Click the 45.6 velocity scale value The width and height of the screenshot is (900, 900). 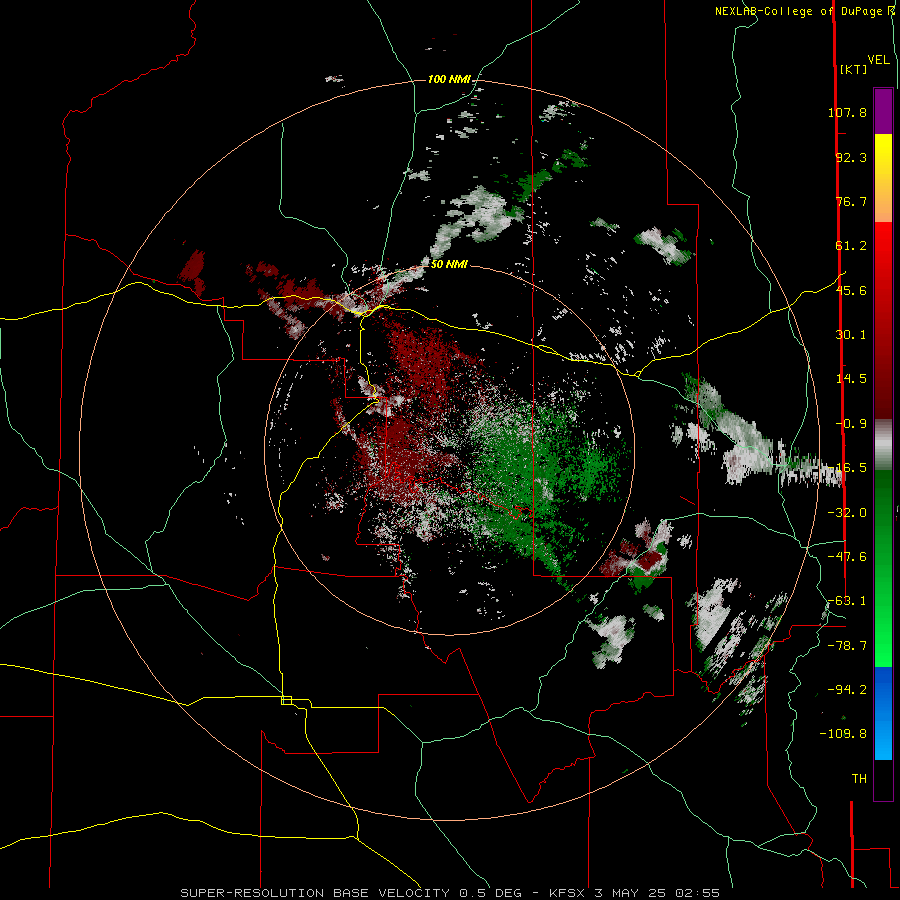click(851, 290)
